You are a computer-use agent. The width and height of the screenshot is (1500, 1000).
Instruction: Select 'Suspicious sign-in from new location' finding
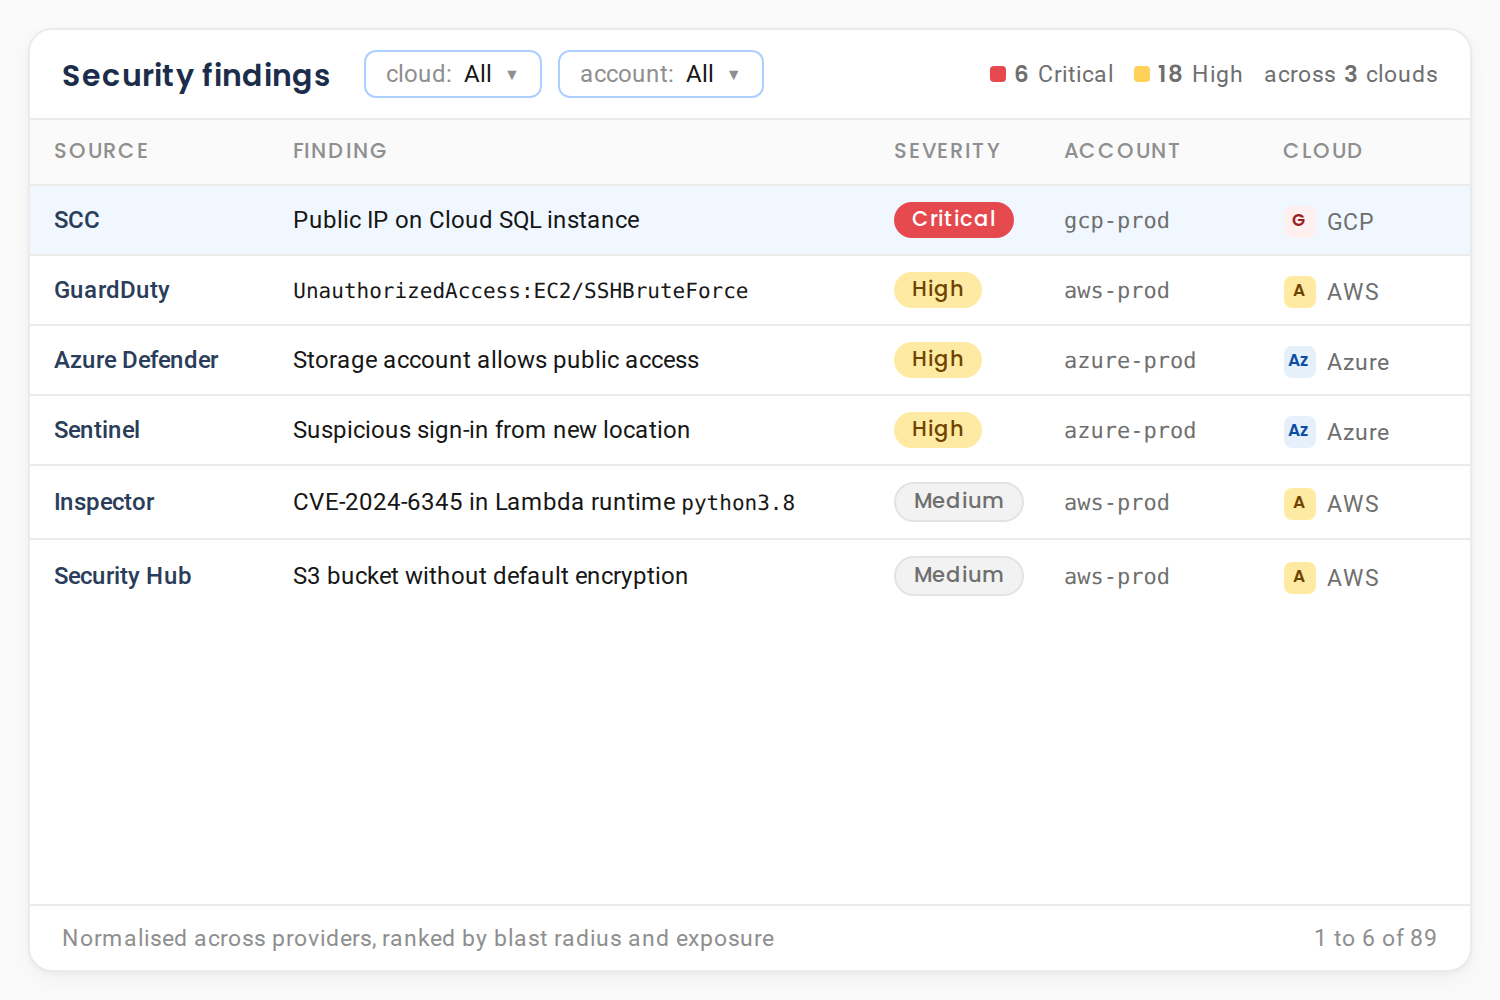[x=491, y=430]
